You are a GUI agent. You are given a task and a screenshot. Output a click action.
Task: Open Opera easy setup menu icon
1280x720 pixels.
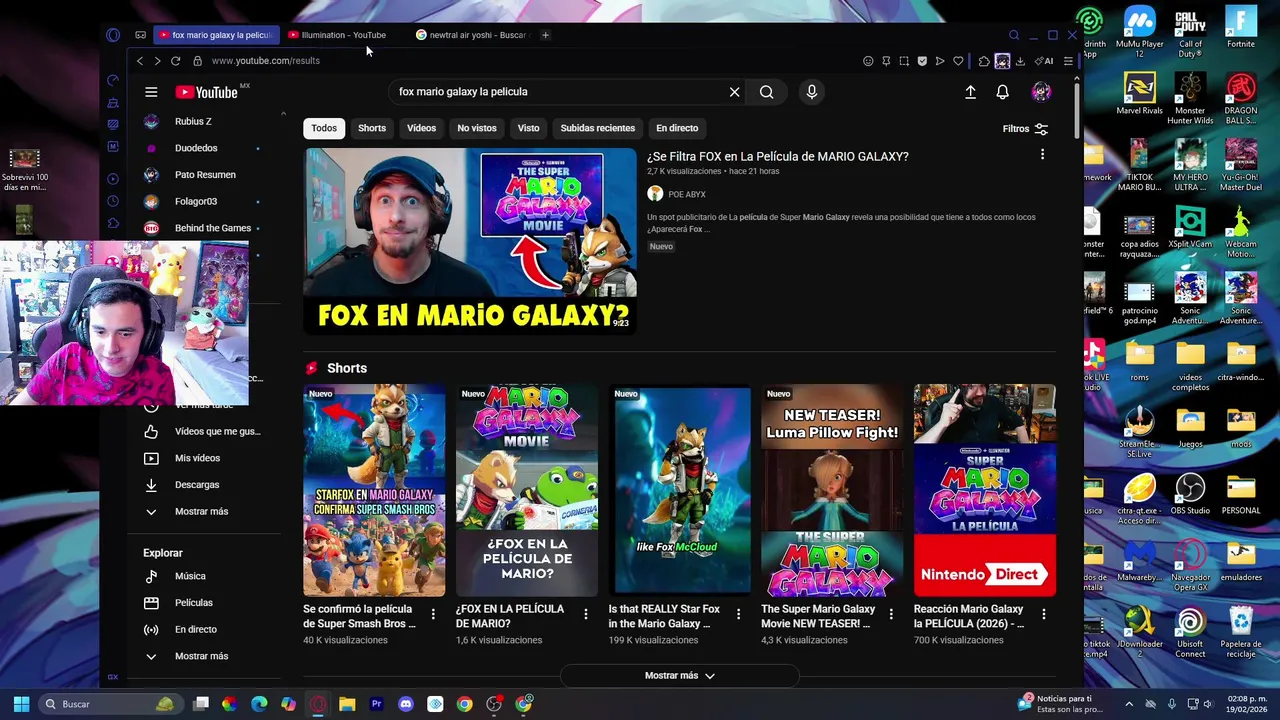(1068, 61)
